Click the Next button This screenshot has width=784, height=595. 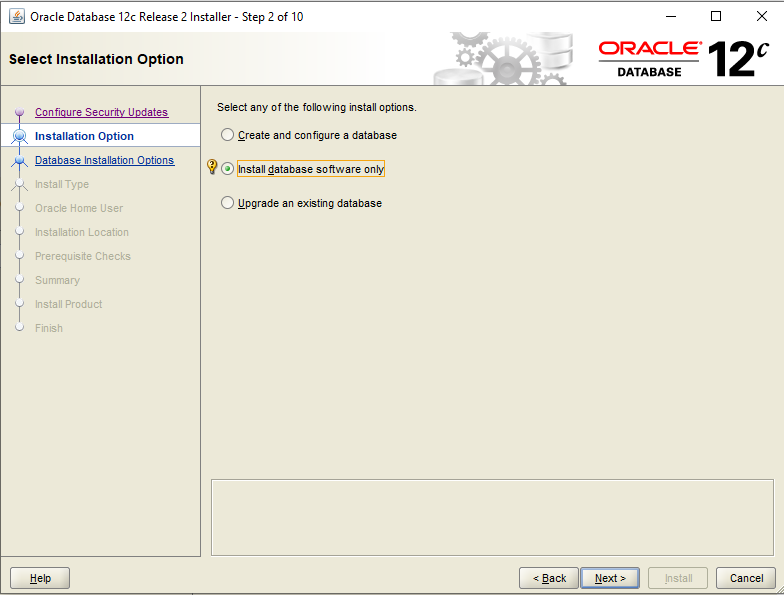(610, 578)
